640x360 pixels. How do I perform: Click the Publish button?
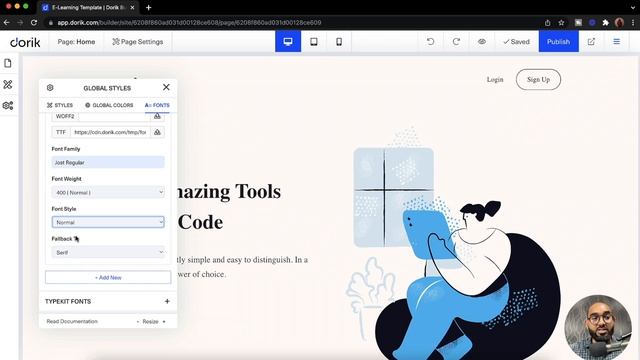pos(558,42)
